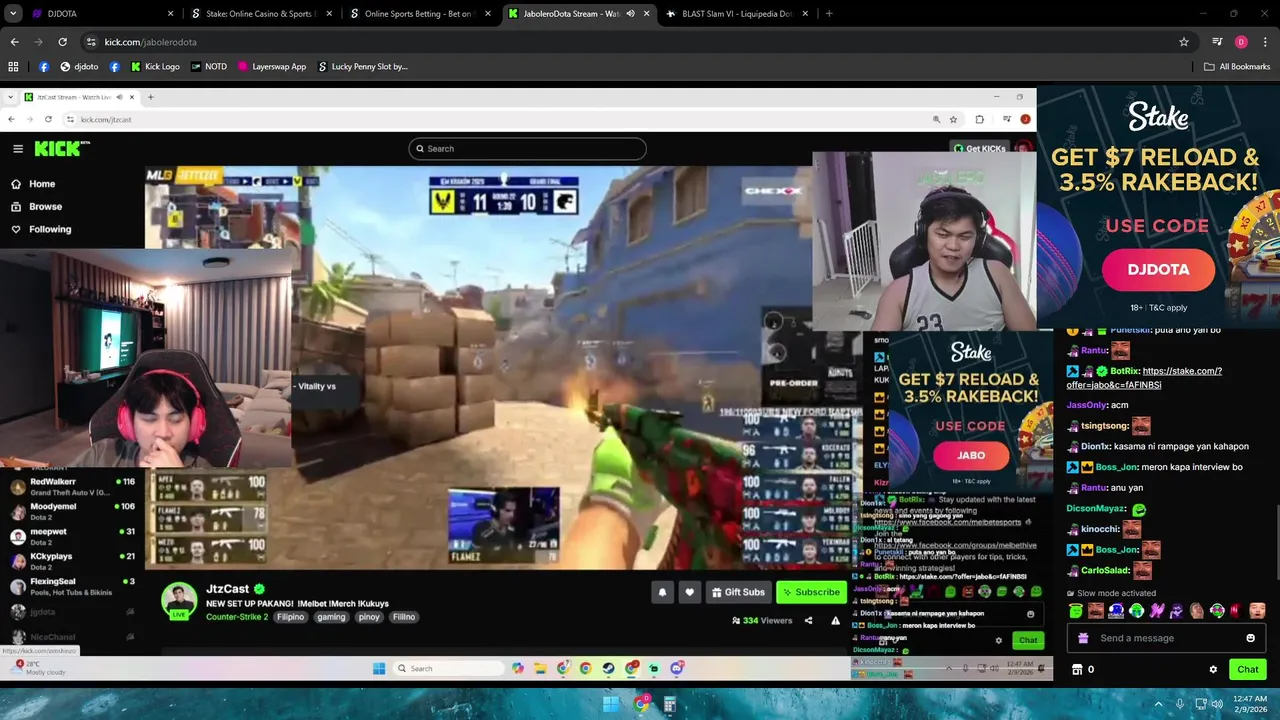Screen dimensions: 1280x720
Task: Open the hamburger menu in streamed Kick page
Action: (18, 149)
